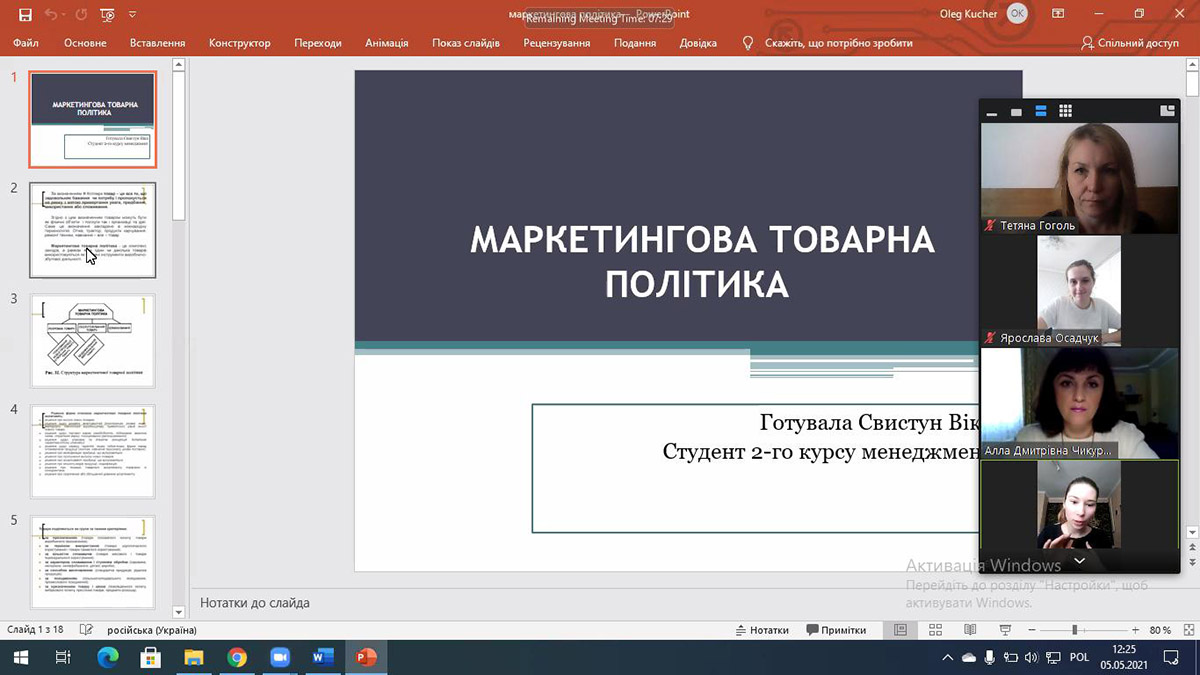Viewport: 1200px width, 675px height.
Task: Save the presentation from Quick Access Toolbar
Action: [x=25, y=15]
